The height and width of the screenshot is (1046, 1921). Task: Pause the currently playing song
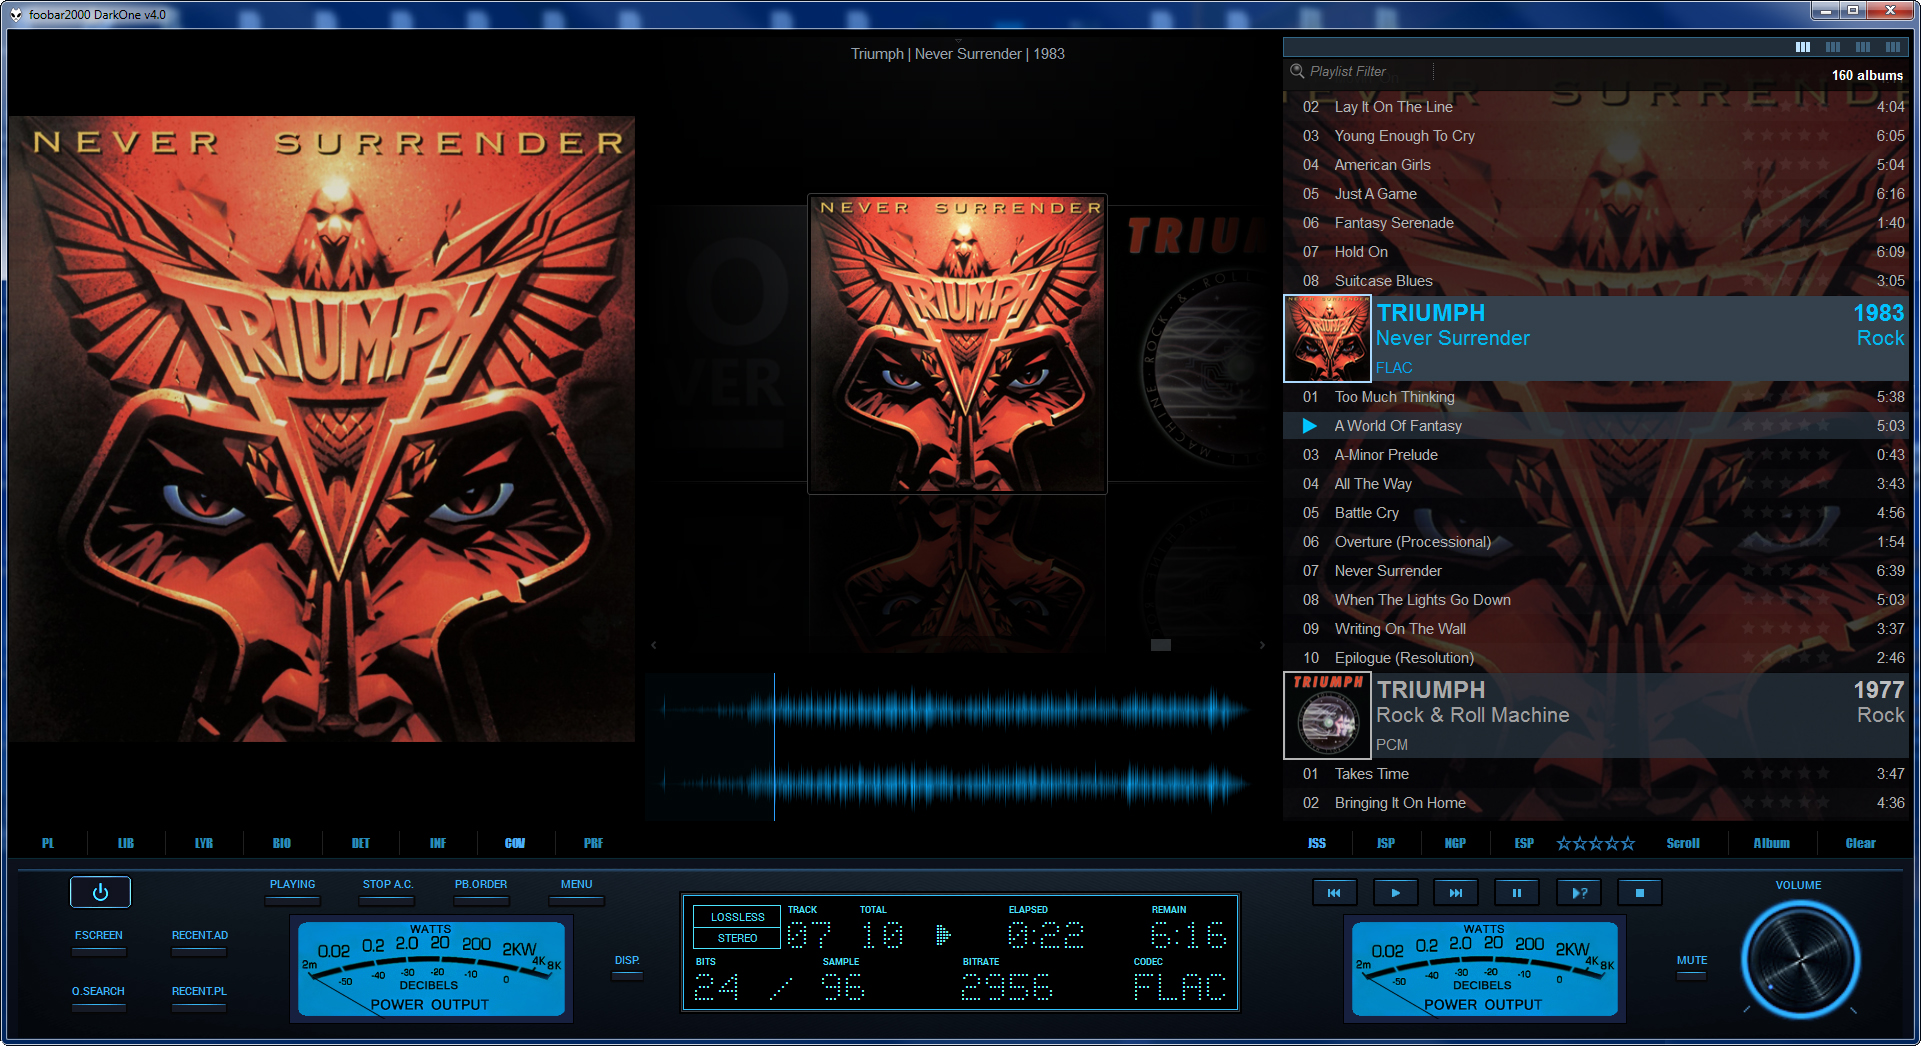click(1517, 892)
